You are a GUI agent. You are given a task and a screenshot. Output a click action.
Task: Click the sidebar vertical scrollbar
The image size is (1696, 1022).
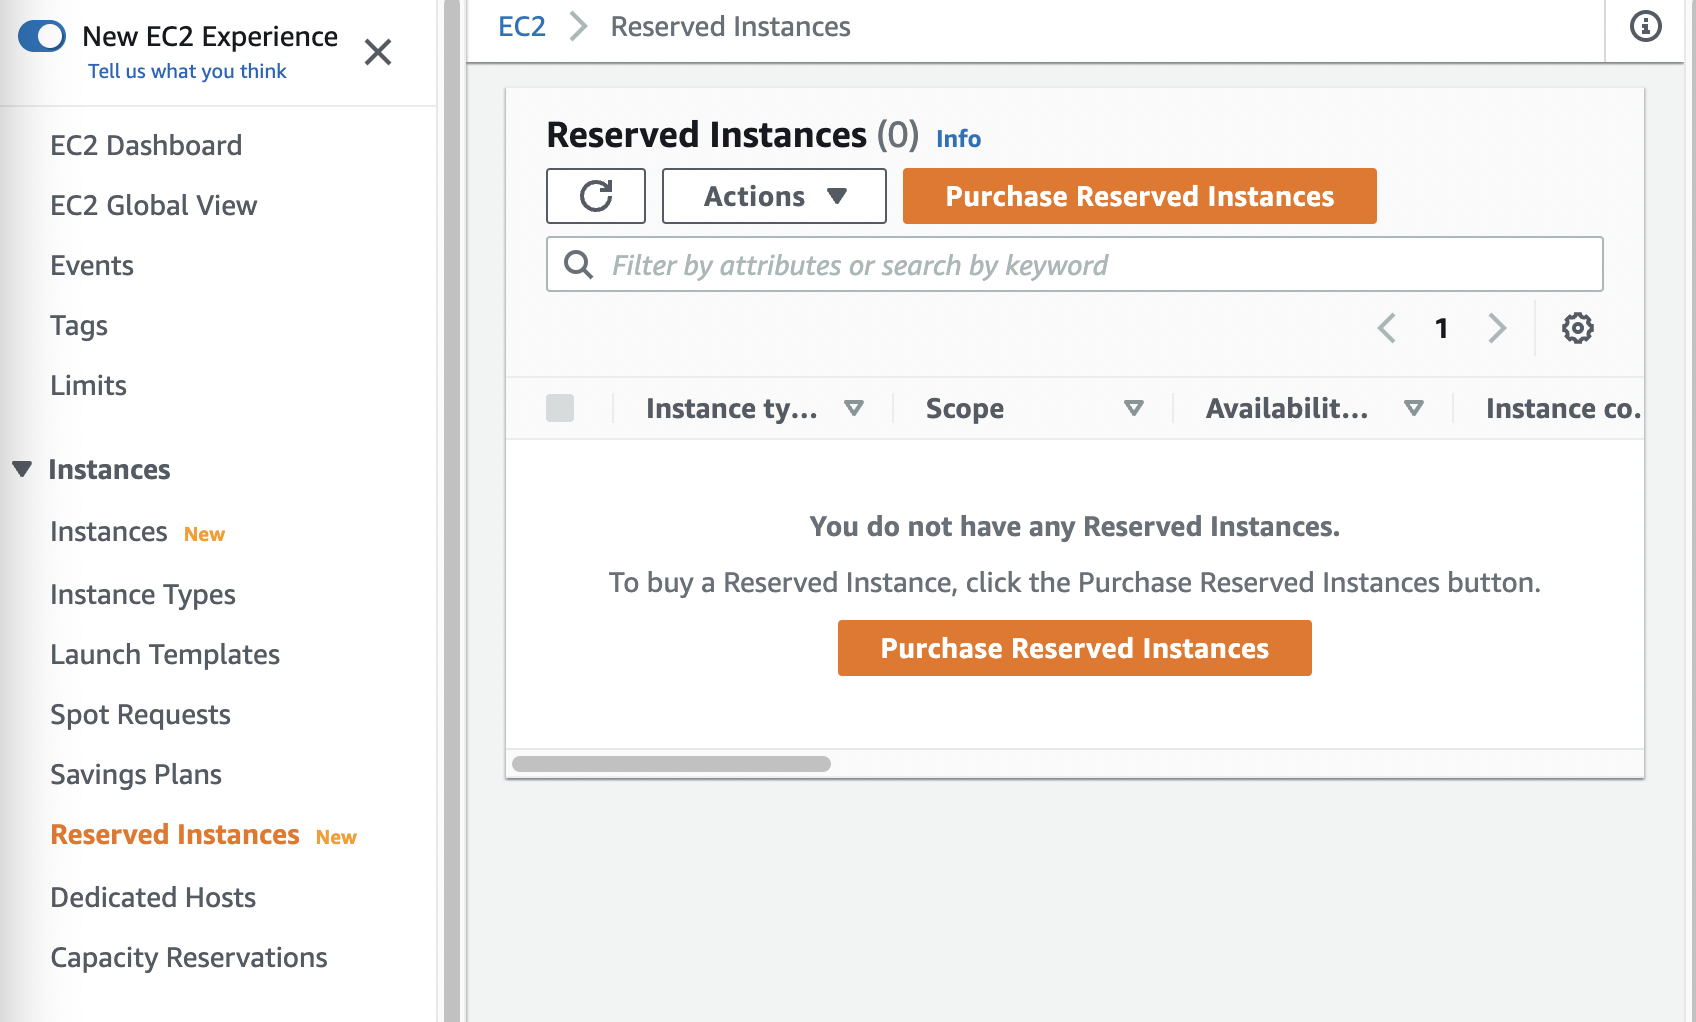(452, 511)
